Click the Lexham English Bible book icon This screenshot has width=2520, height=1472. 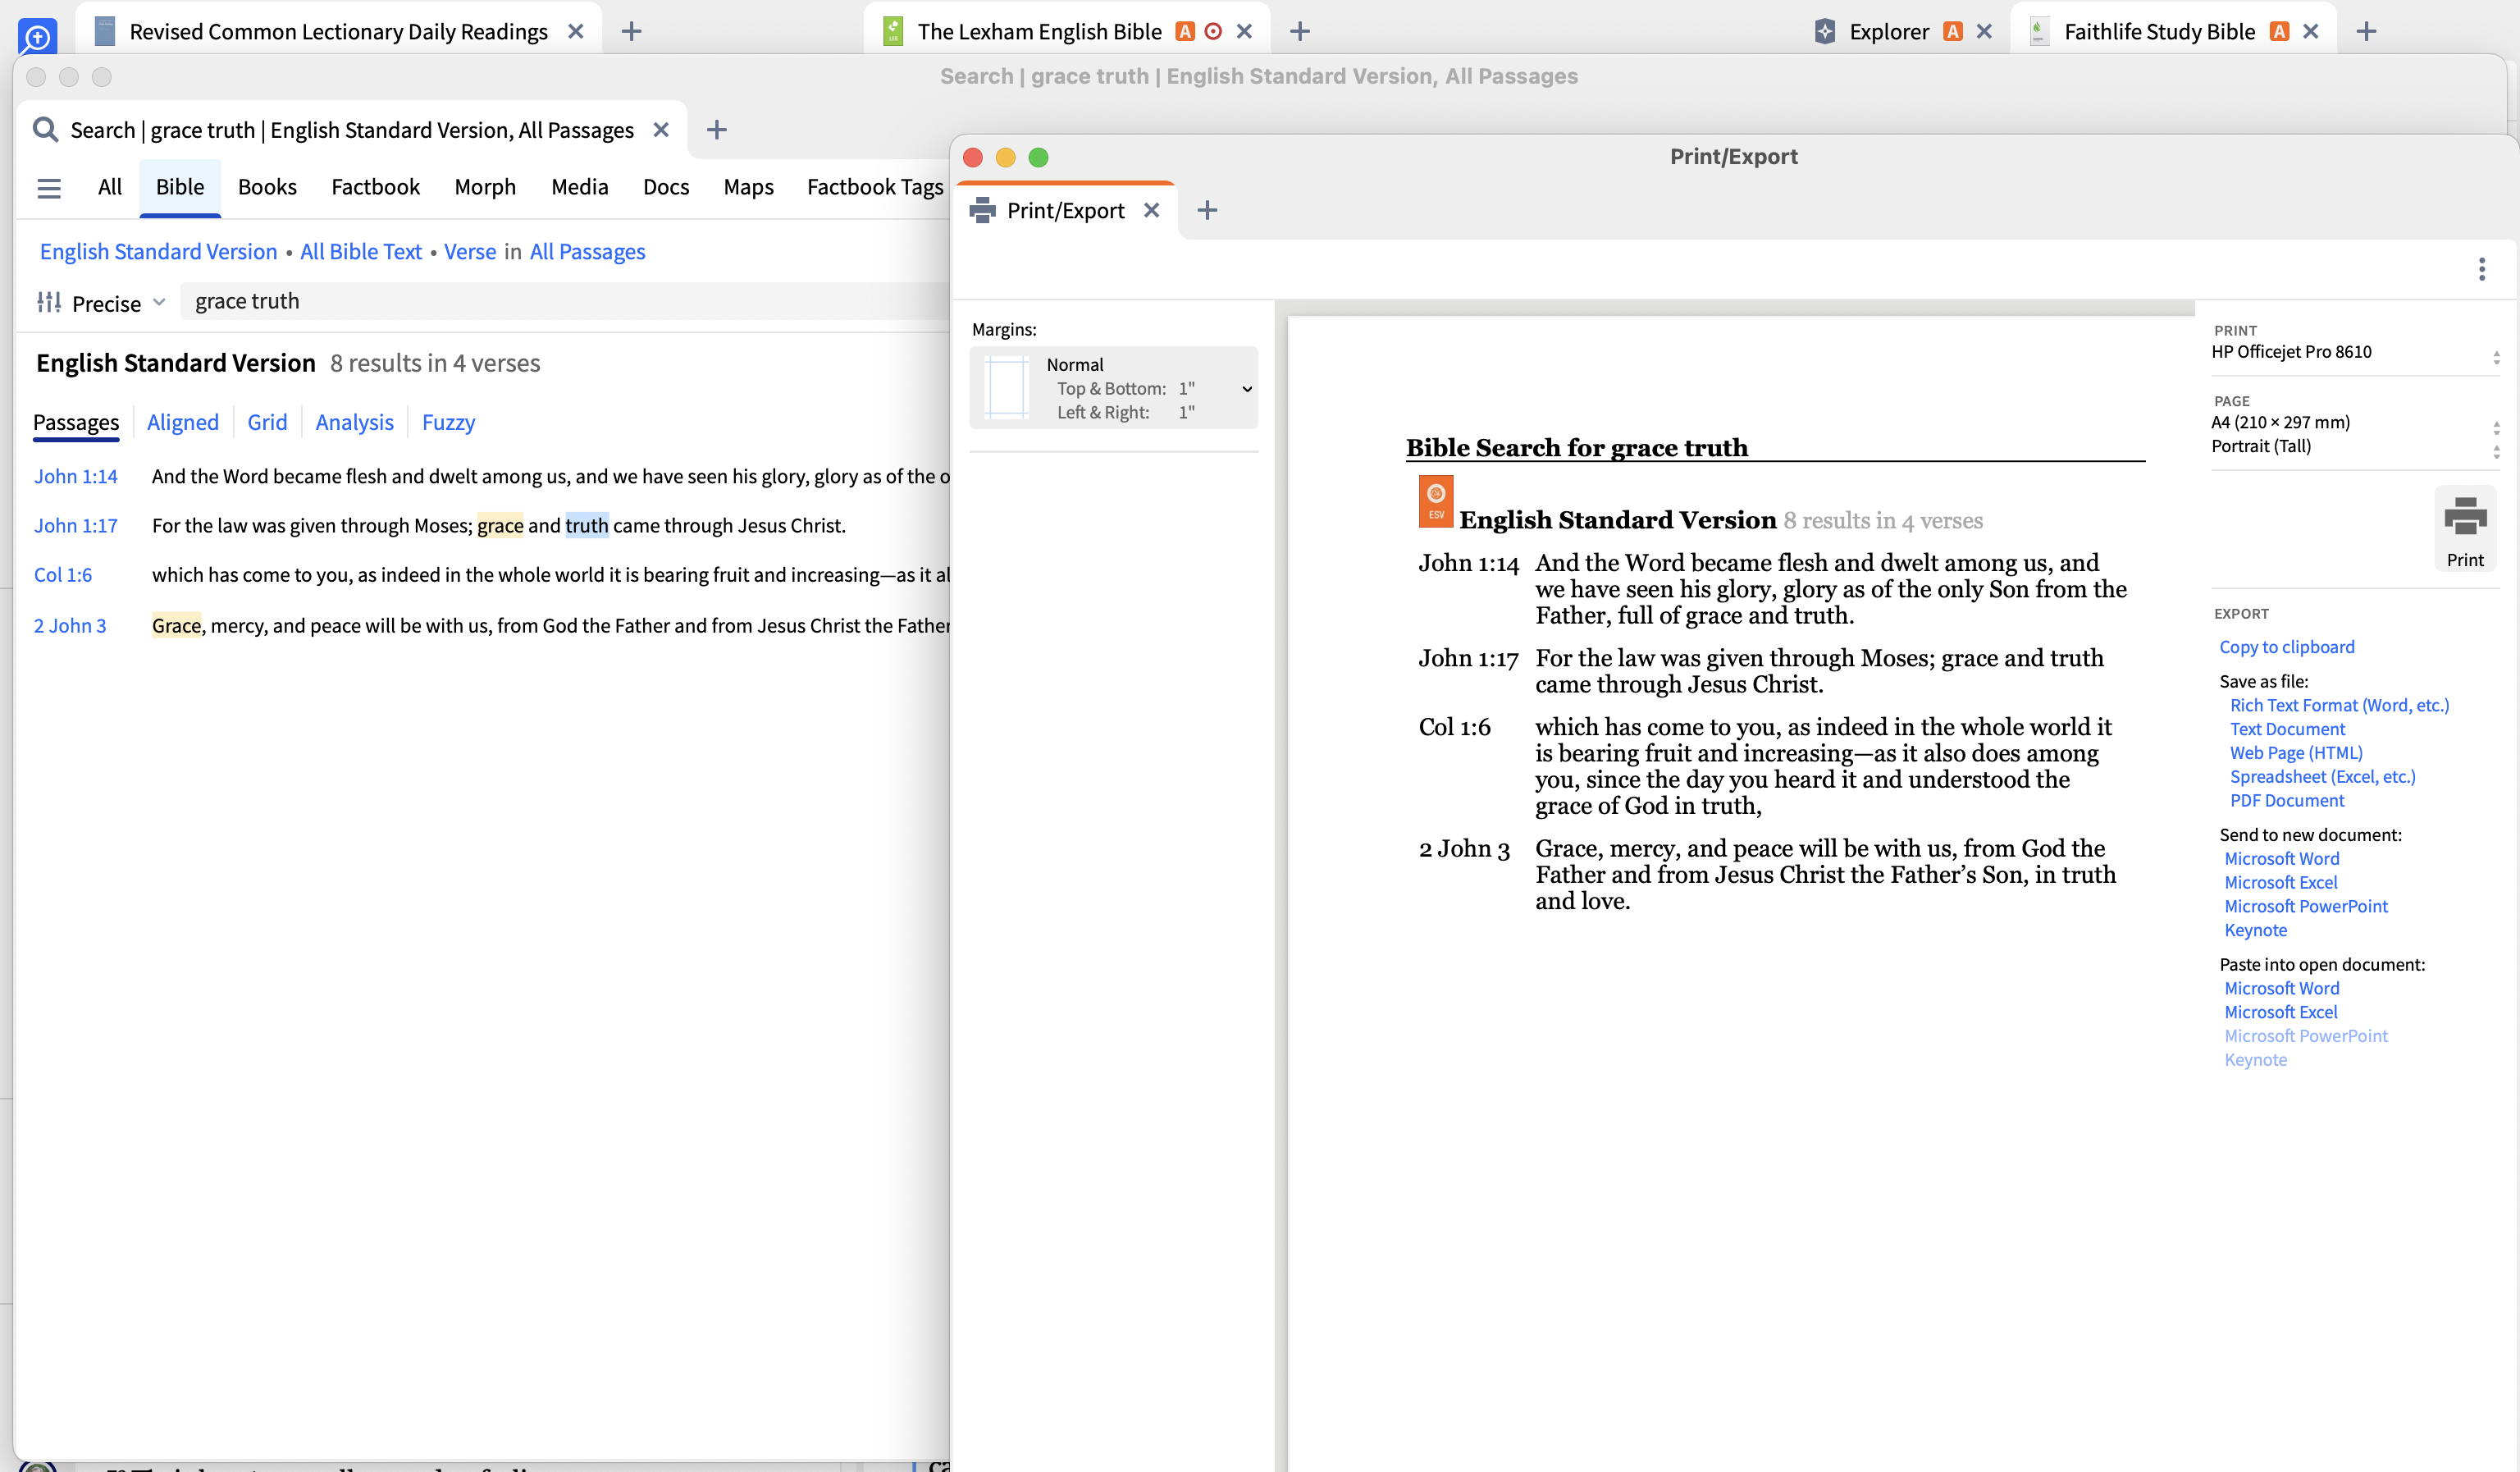click(x=893, y=31)
